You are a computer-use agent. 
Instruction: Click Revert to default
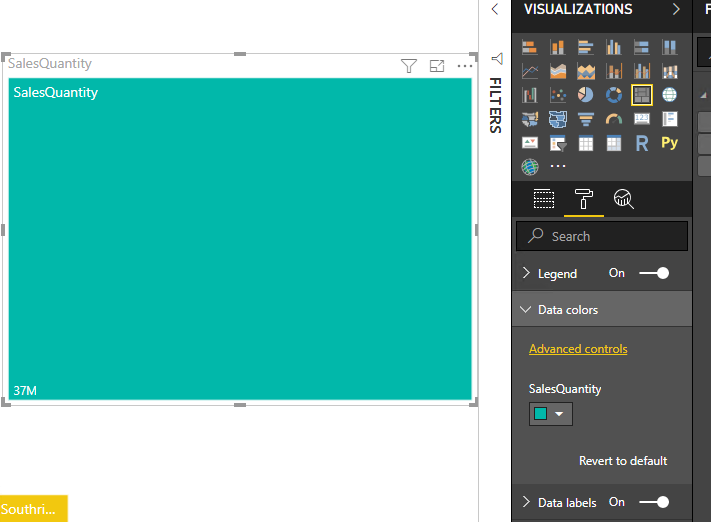click(623, 461)
